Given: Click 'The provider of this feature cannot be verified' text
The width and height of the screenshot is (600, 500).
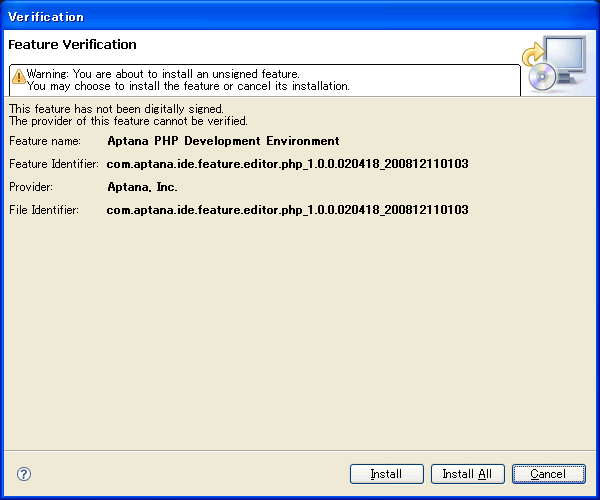Looking at the screenshot, I should pyautogui.click(x=128, y=121).
